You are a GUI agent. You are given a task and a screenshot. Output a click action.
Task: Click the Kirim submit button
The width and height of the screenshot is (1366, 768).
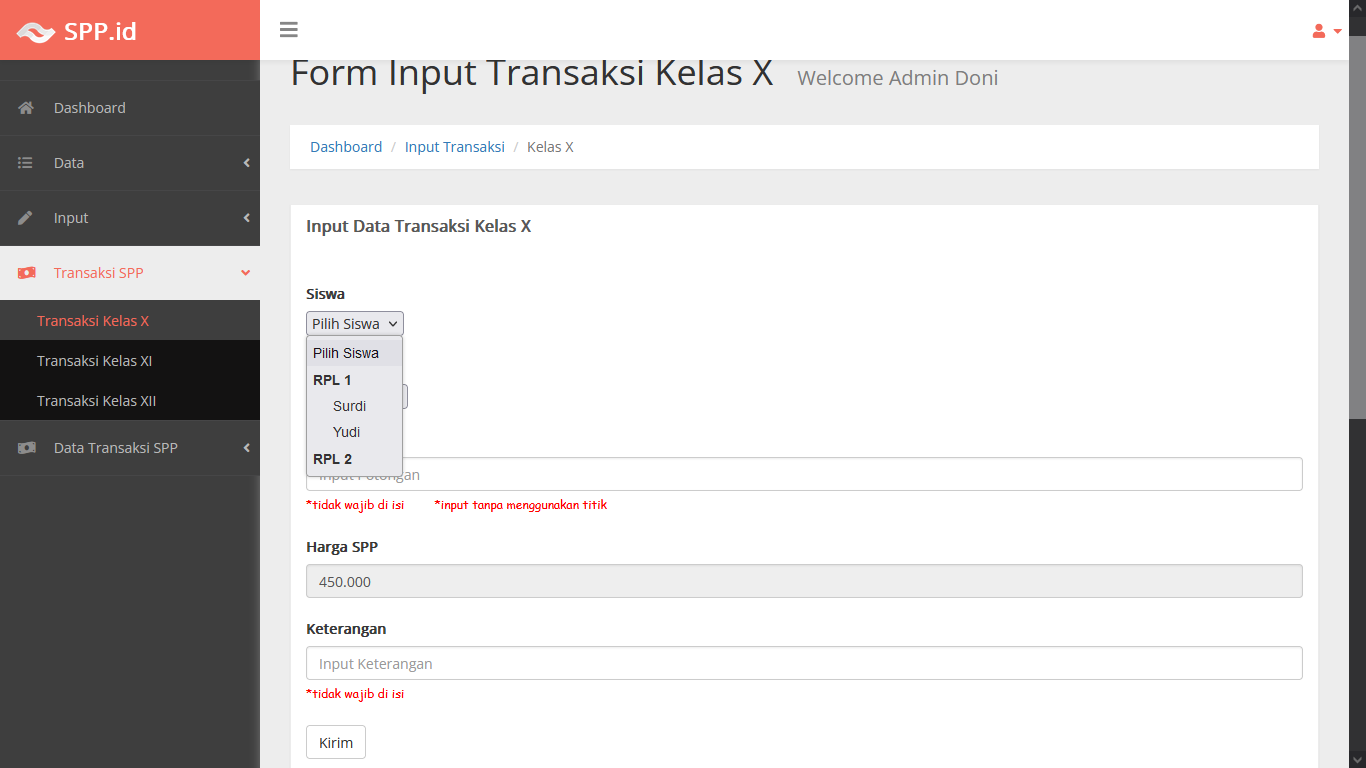click(336, 742)
